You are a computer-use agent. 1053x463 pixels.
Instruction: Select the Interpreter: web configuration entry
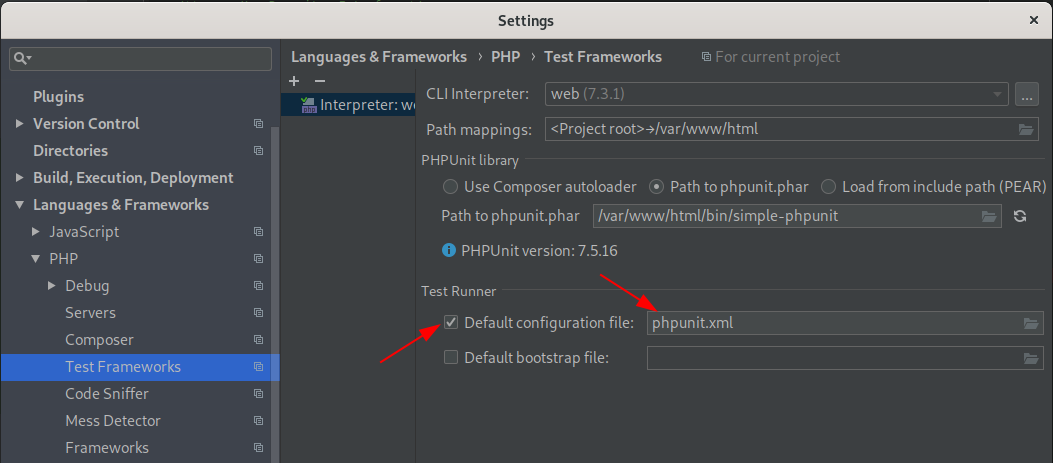348,105
